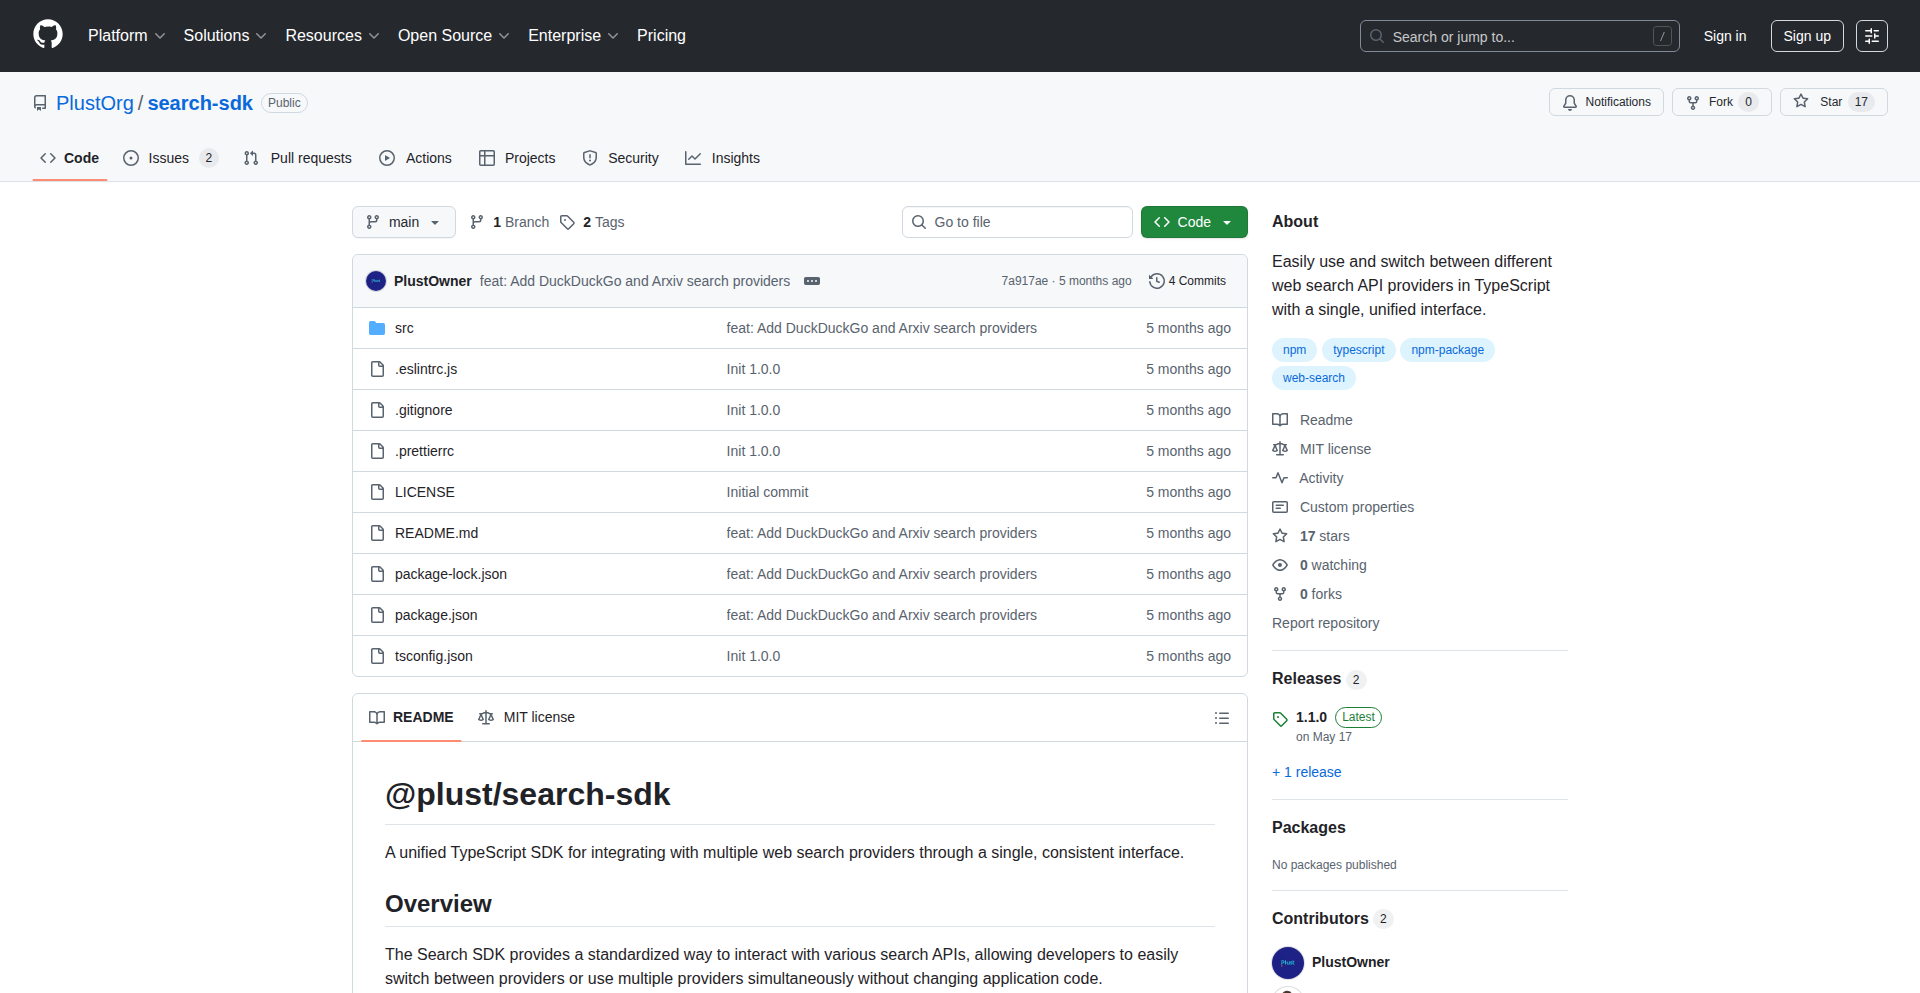Open the main branch dropdown
The image size is (1920, 993).
[x=403, y=222]
